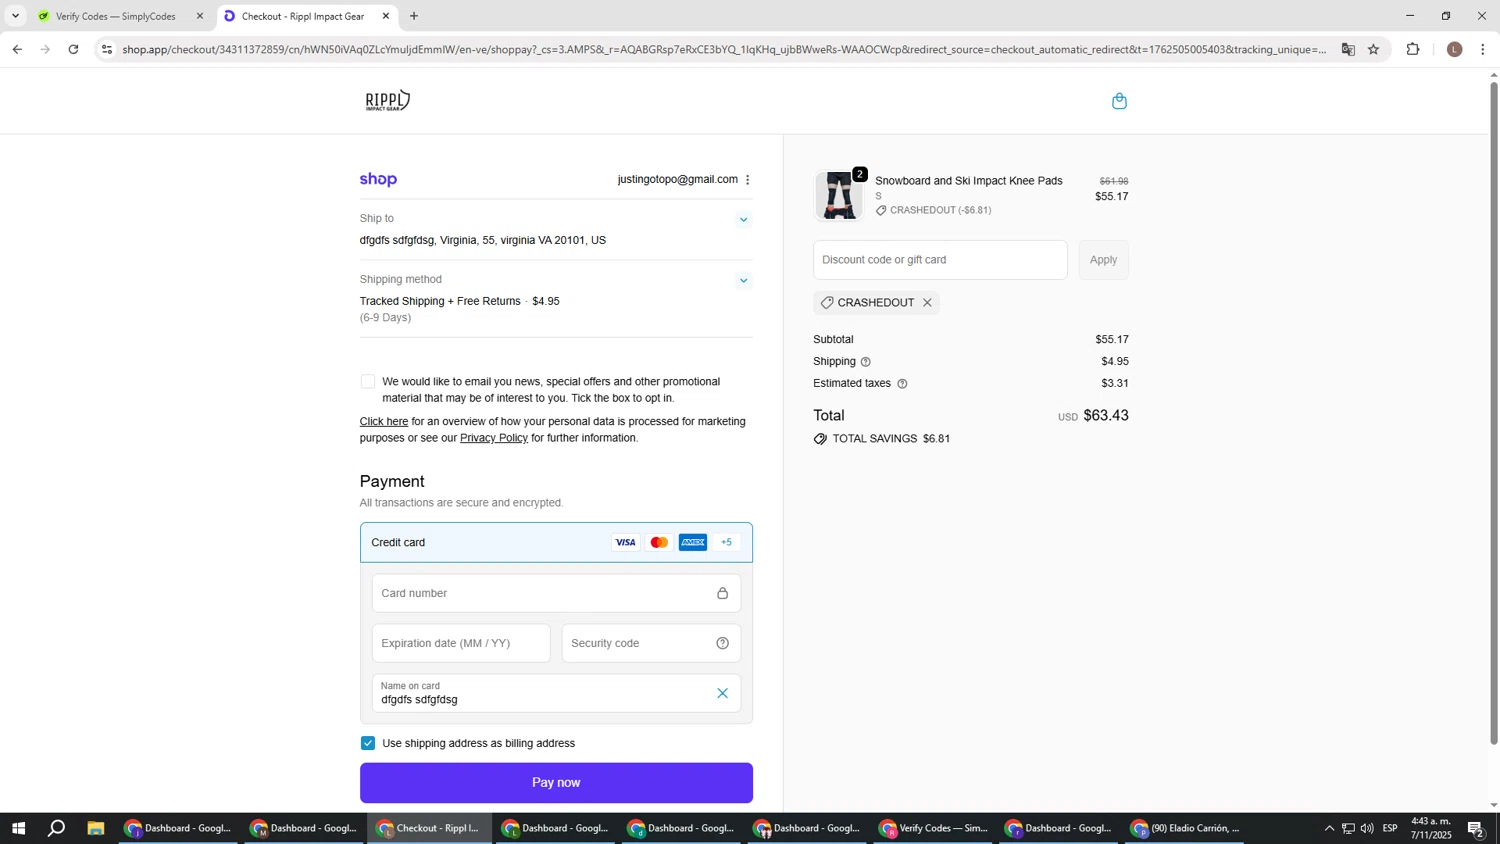Open Windows taskbar search

57,828
